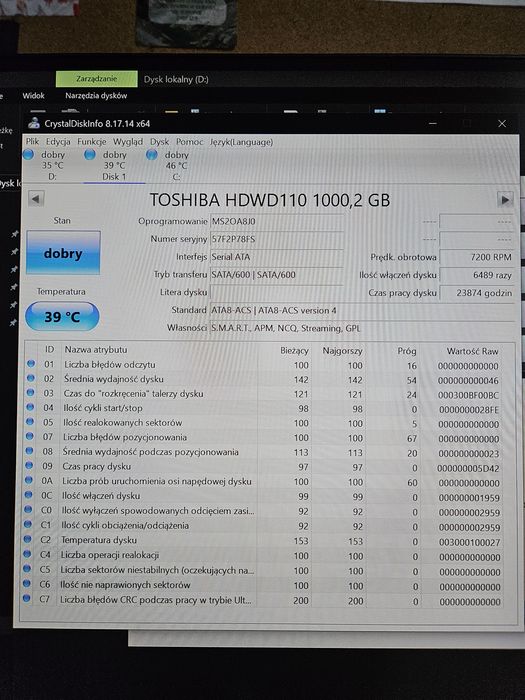
Task: Click the Numer seryjny field
Action: click(x=277, y=239)
